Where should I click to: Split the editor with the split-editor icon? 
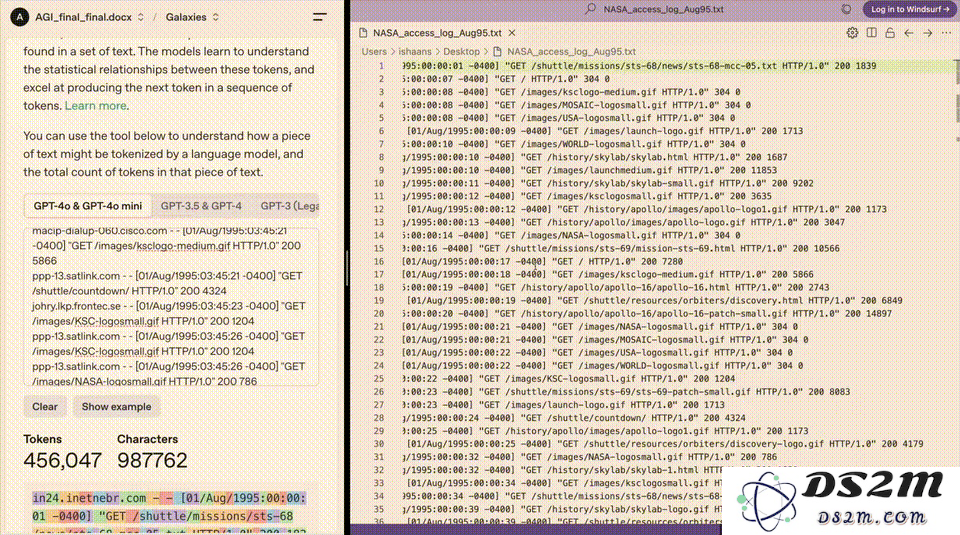pos(871,33)
